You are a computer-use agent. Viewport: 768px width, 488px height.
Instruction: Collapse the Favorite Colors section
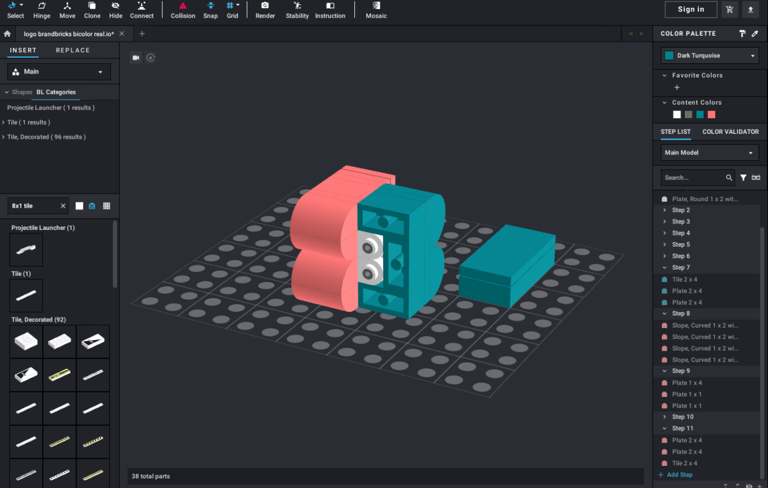[x=665, y=75]
